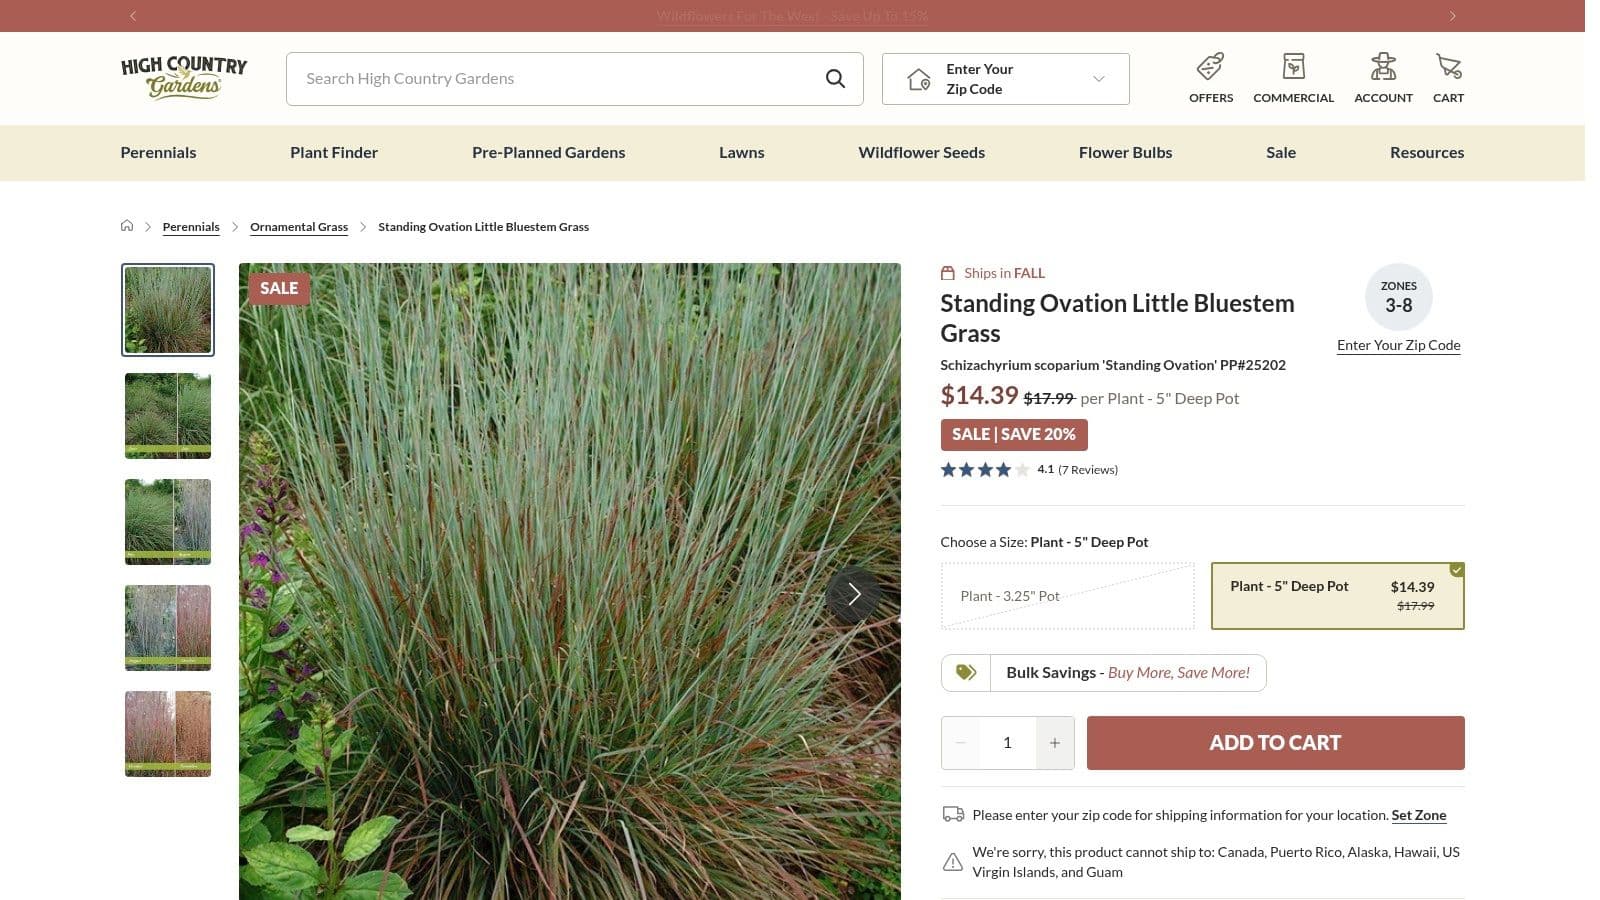Open the Offers tag icon
This screenshot has width=1600, height=900.
click(x=1210, y=67)
